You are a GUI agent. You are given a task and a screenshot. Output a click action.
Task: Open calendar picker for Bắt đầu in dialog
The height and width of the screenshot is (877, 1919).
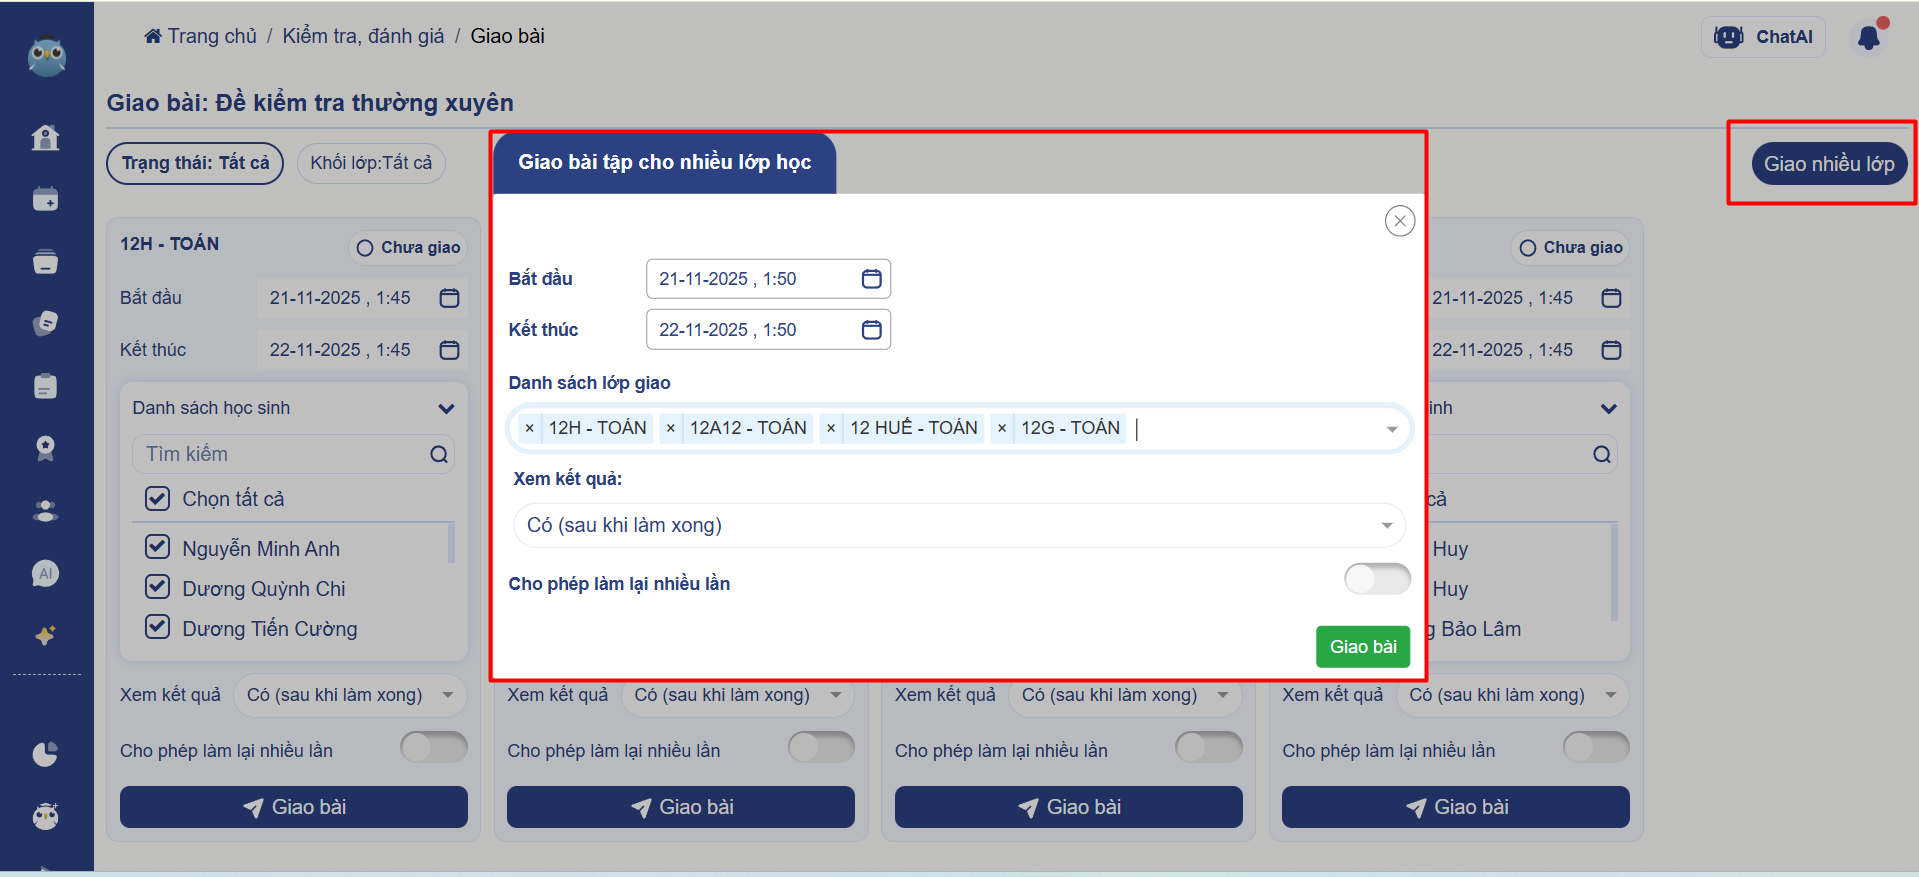pyautogui.click(x=871, y=279)
